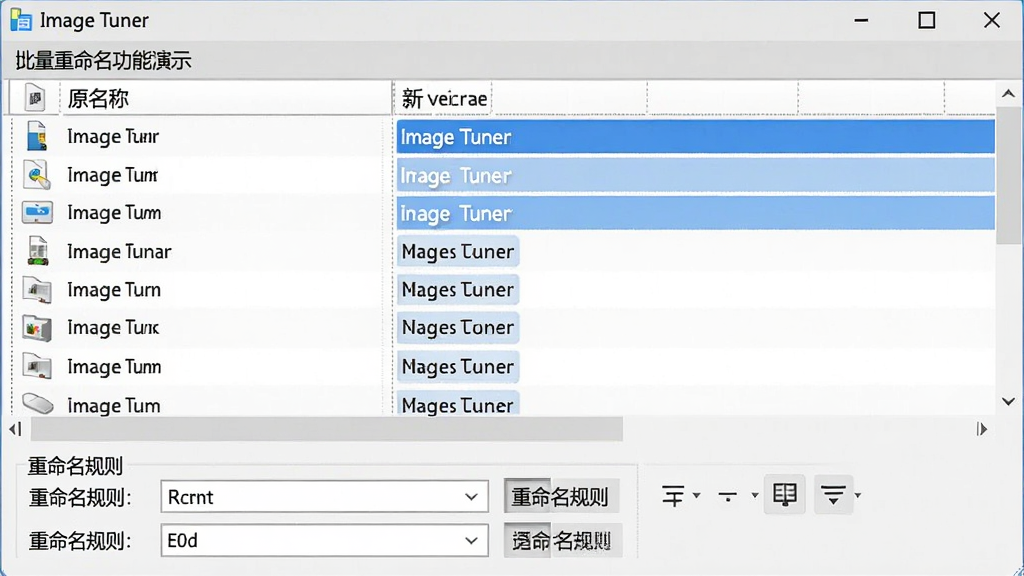Click the header icon beside 原名称 column
Viewport: 1024px width, 576px height.
coord(35,99)
